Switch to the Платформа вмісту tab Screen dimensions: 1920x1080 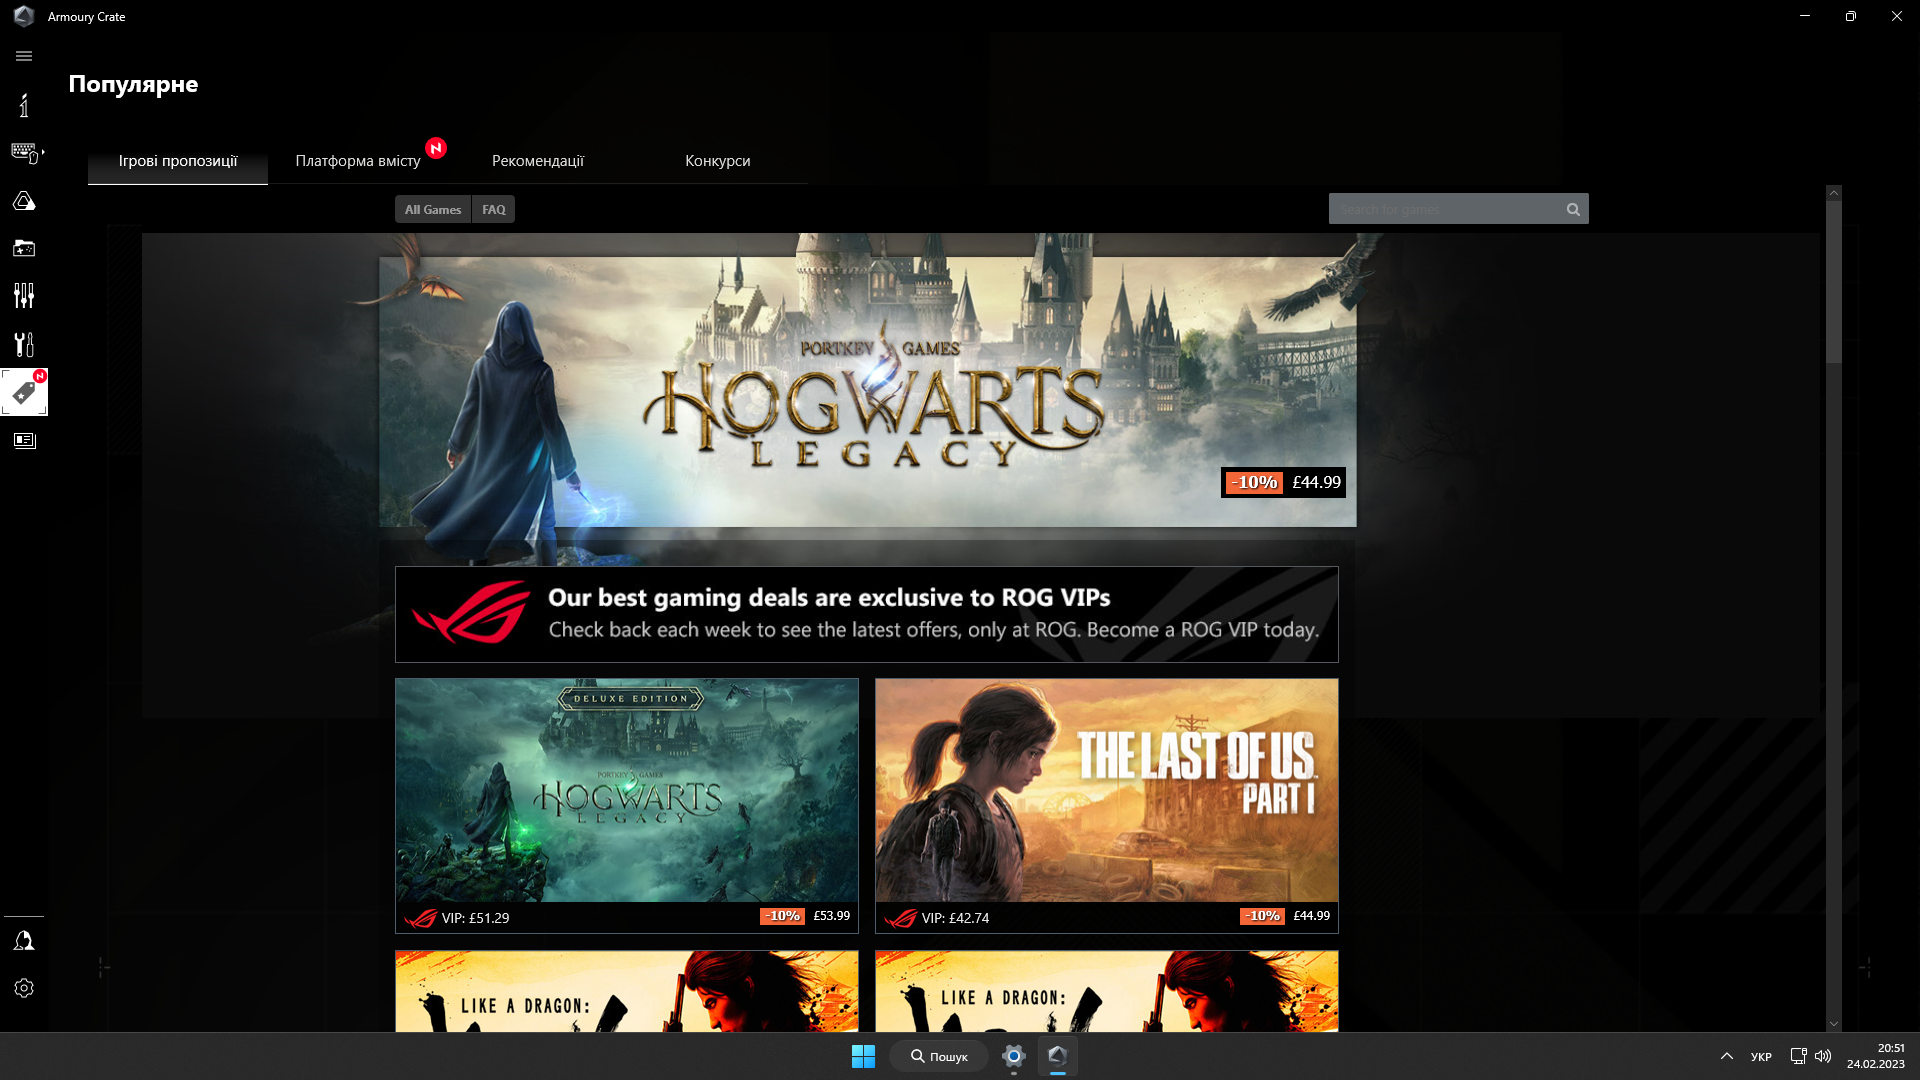click(358, 161)
